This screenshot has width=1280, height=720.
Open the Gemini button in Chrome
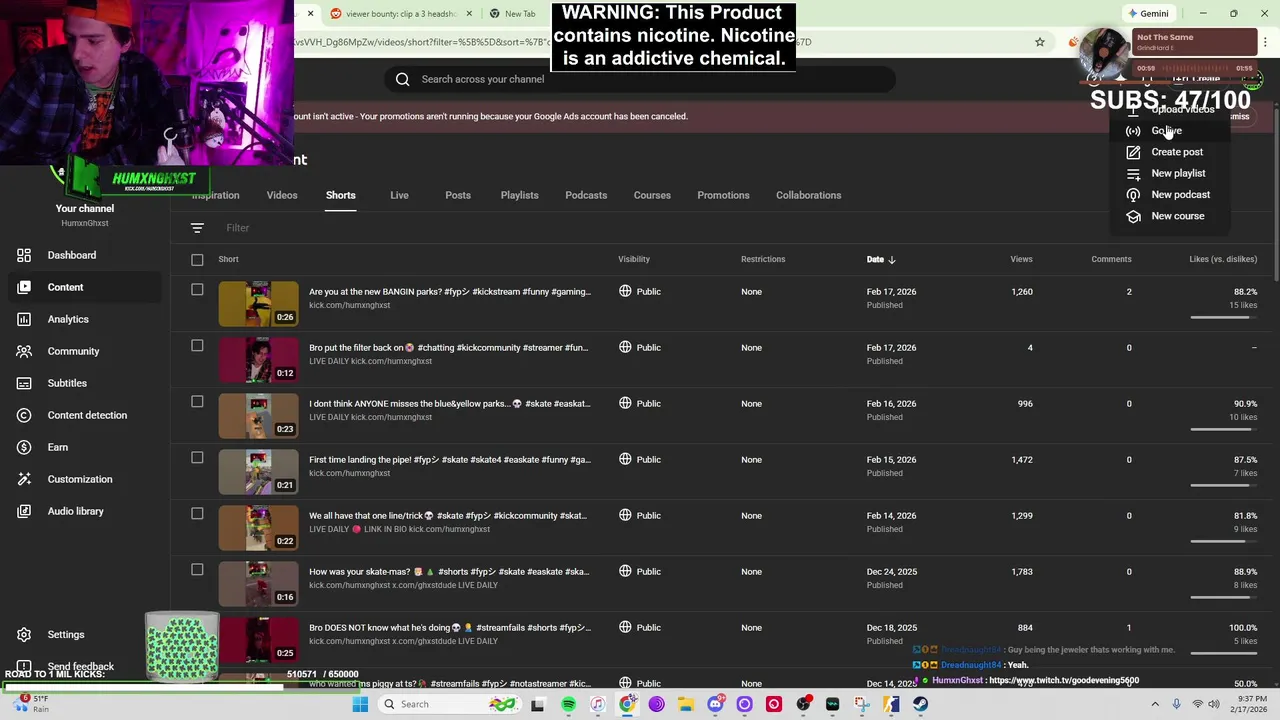click(1147, 14)
